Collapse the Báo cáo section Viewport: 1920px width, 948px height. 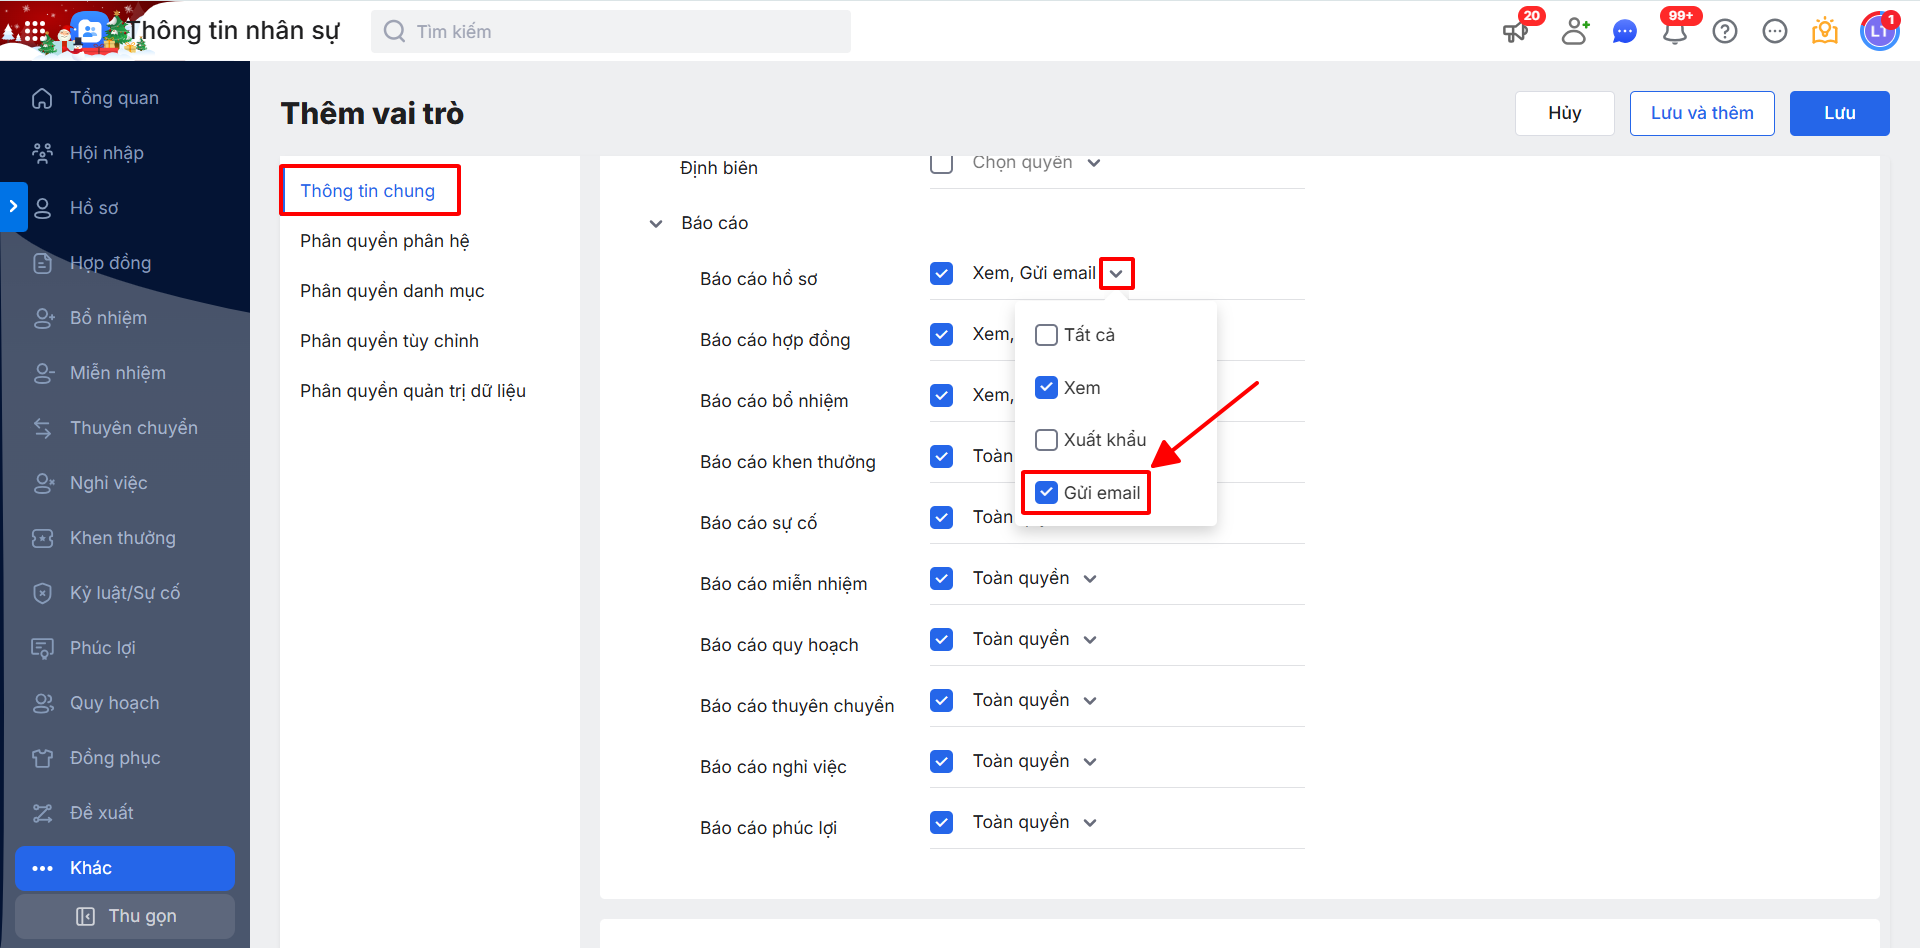[x=656, y=224]
